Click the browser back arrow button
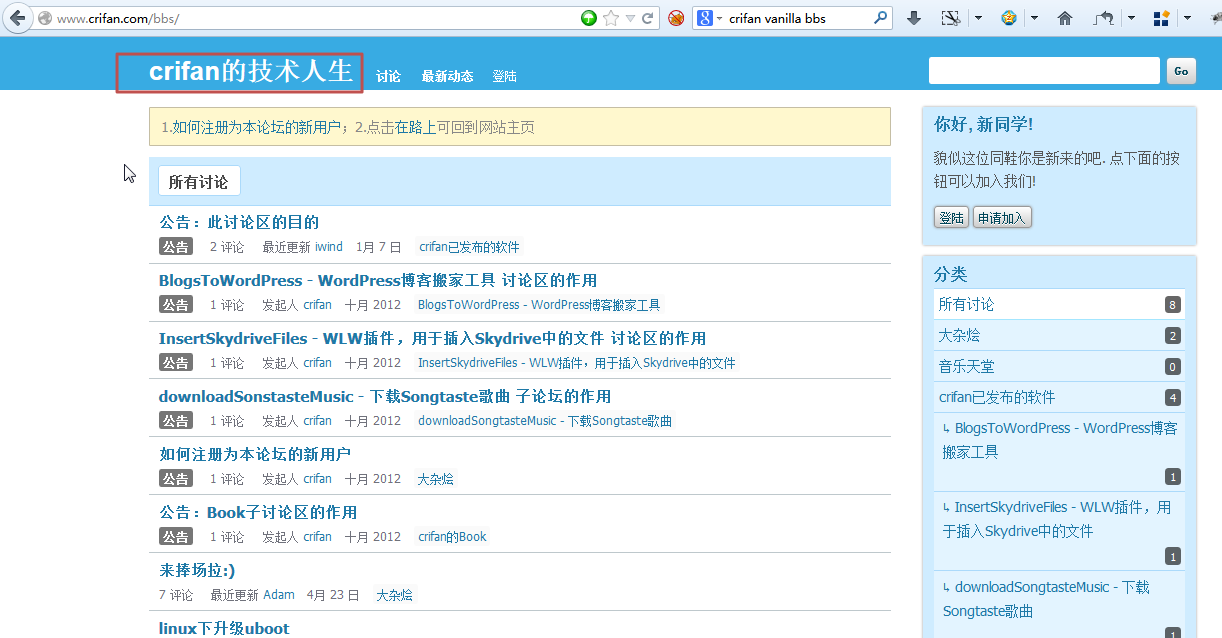The height and width of the screenshot is (638, 1222). [17, 18]
